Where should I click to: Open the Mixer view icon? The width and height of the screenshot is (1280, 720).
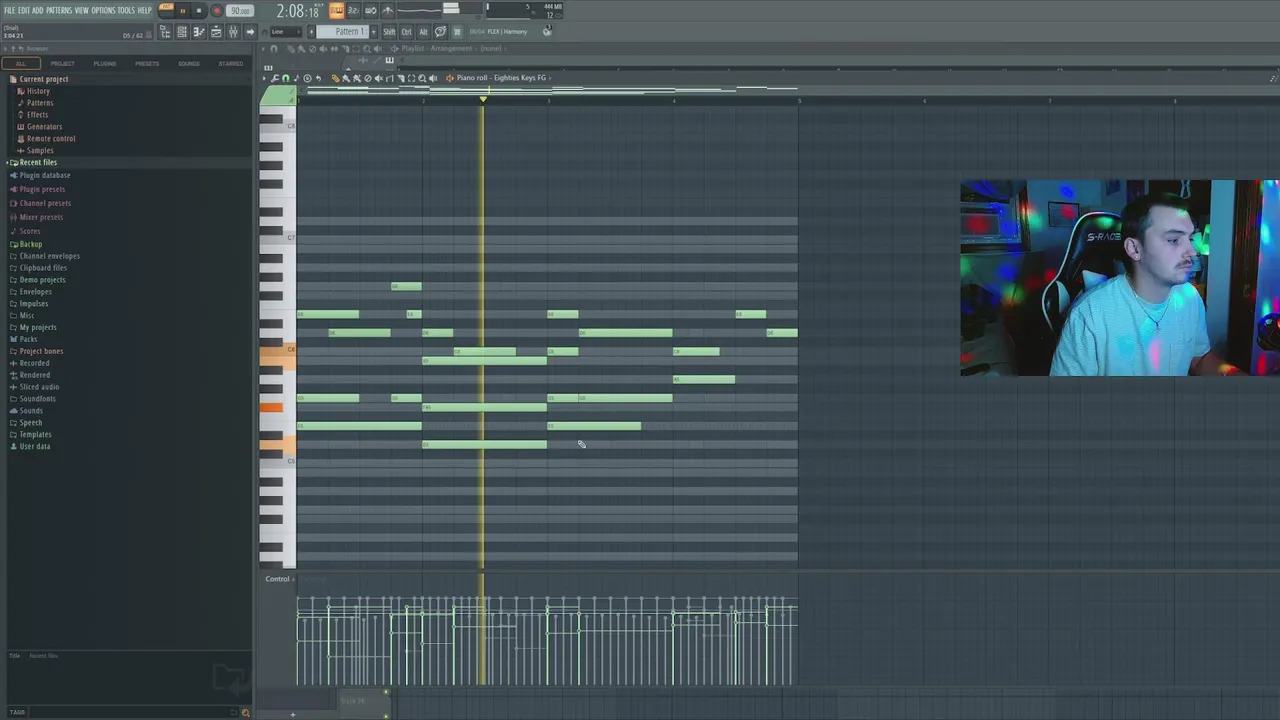click(232, 32)
